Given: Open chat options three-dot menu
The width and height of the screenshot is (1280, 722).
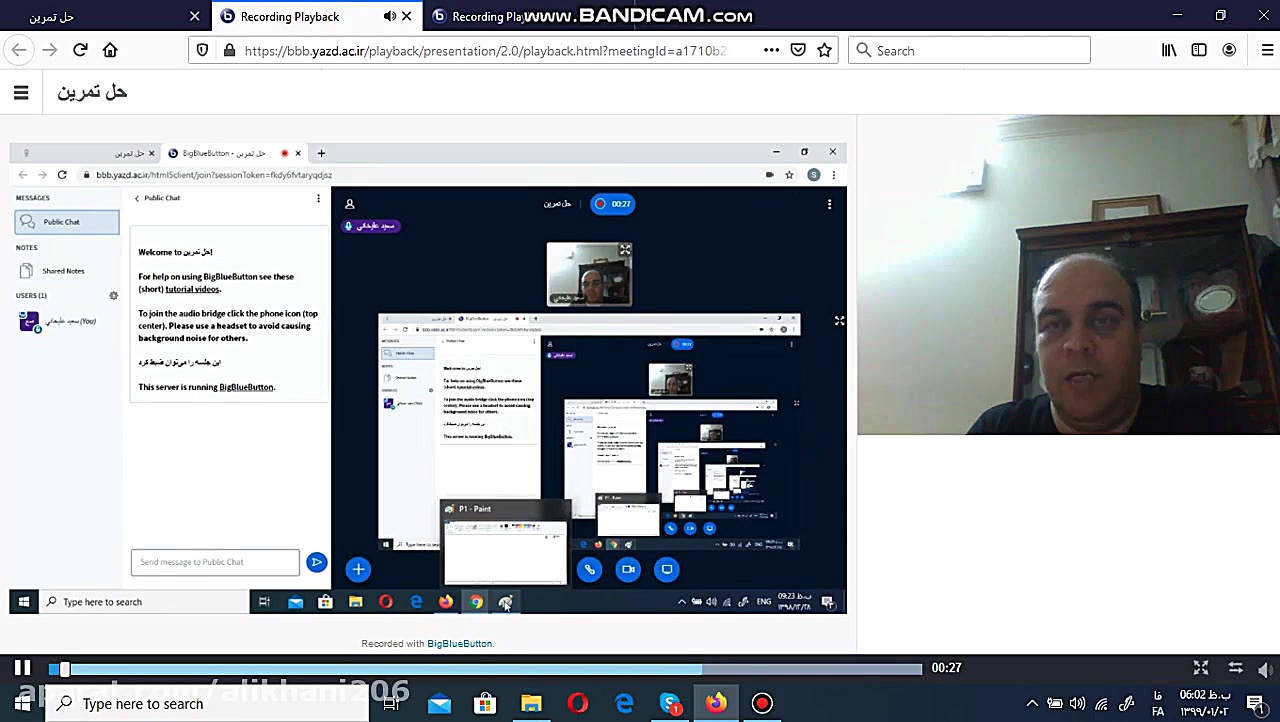Looking at the screenshot, I should pos(318,198).
